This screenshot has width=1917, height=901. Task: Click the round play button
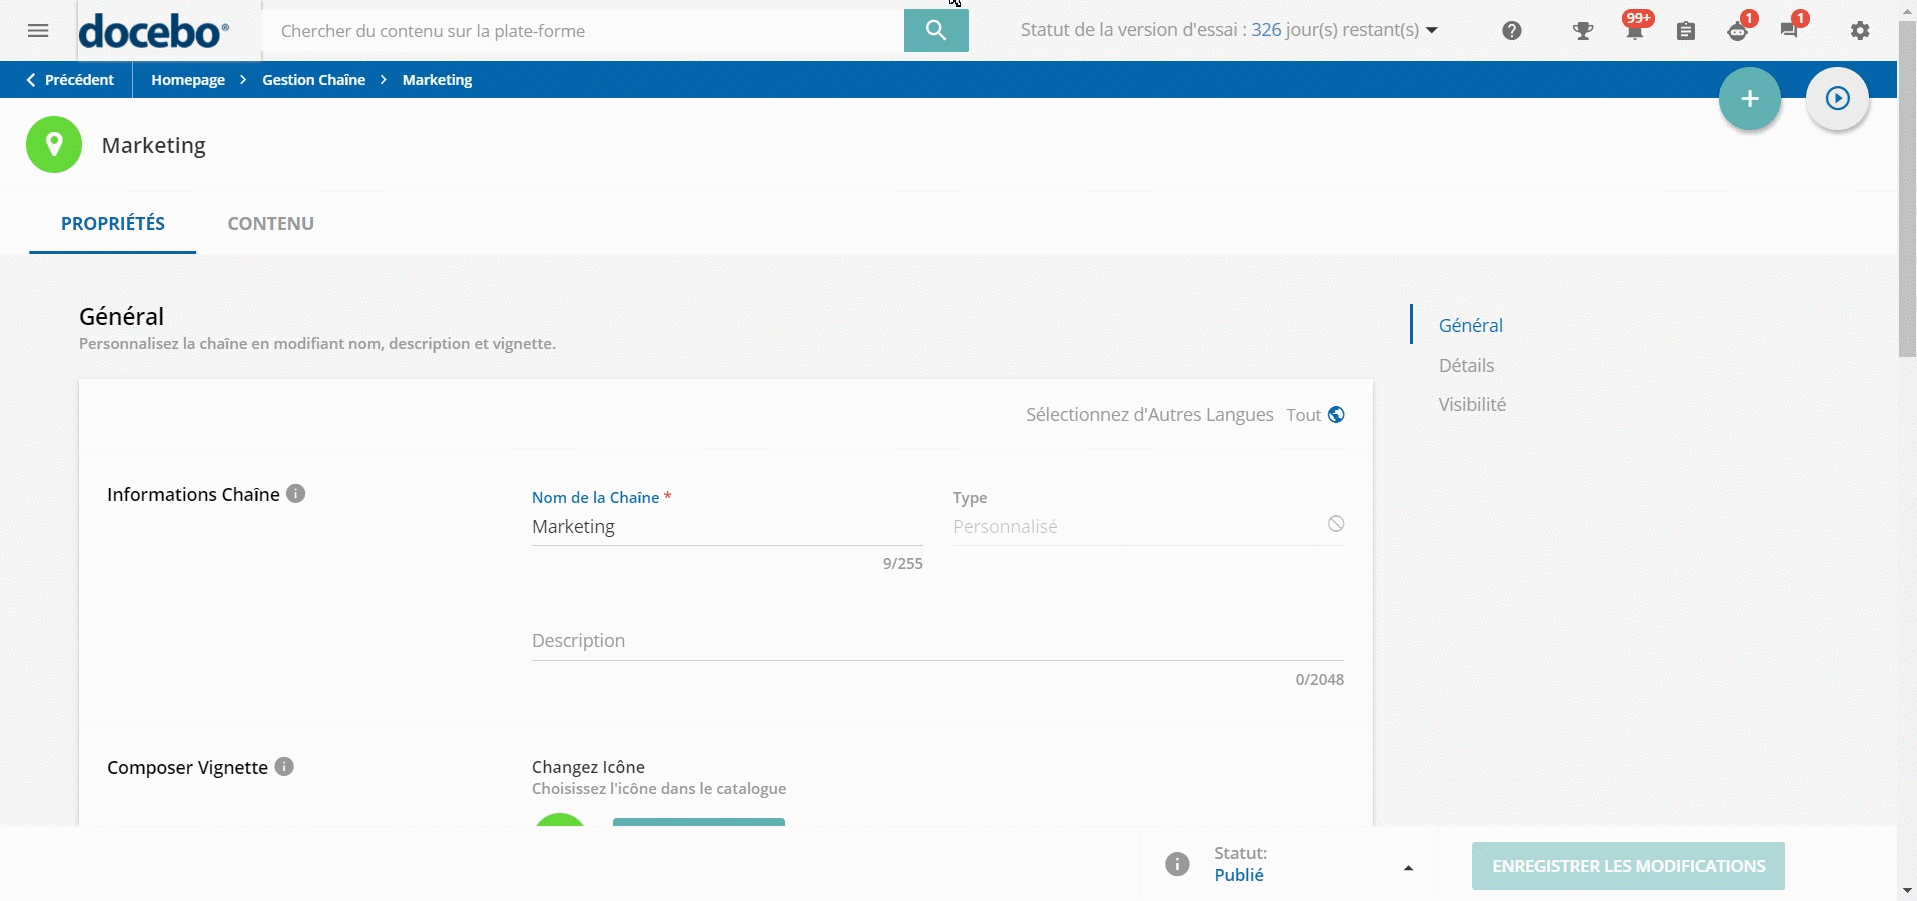click(1837, 99)
